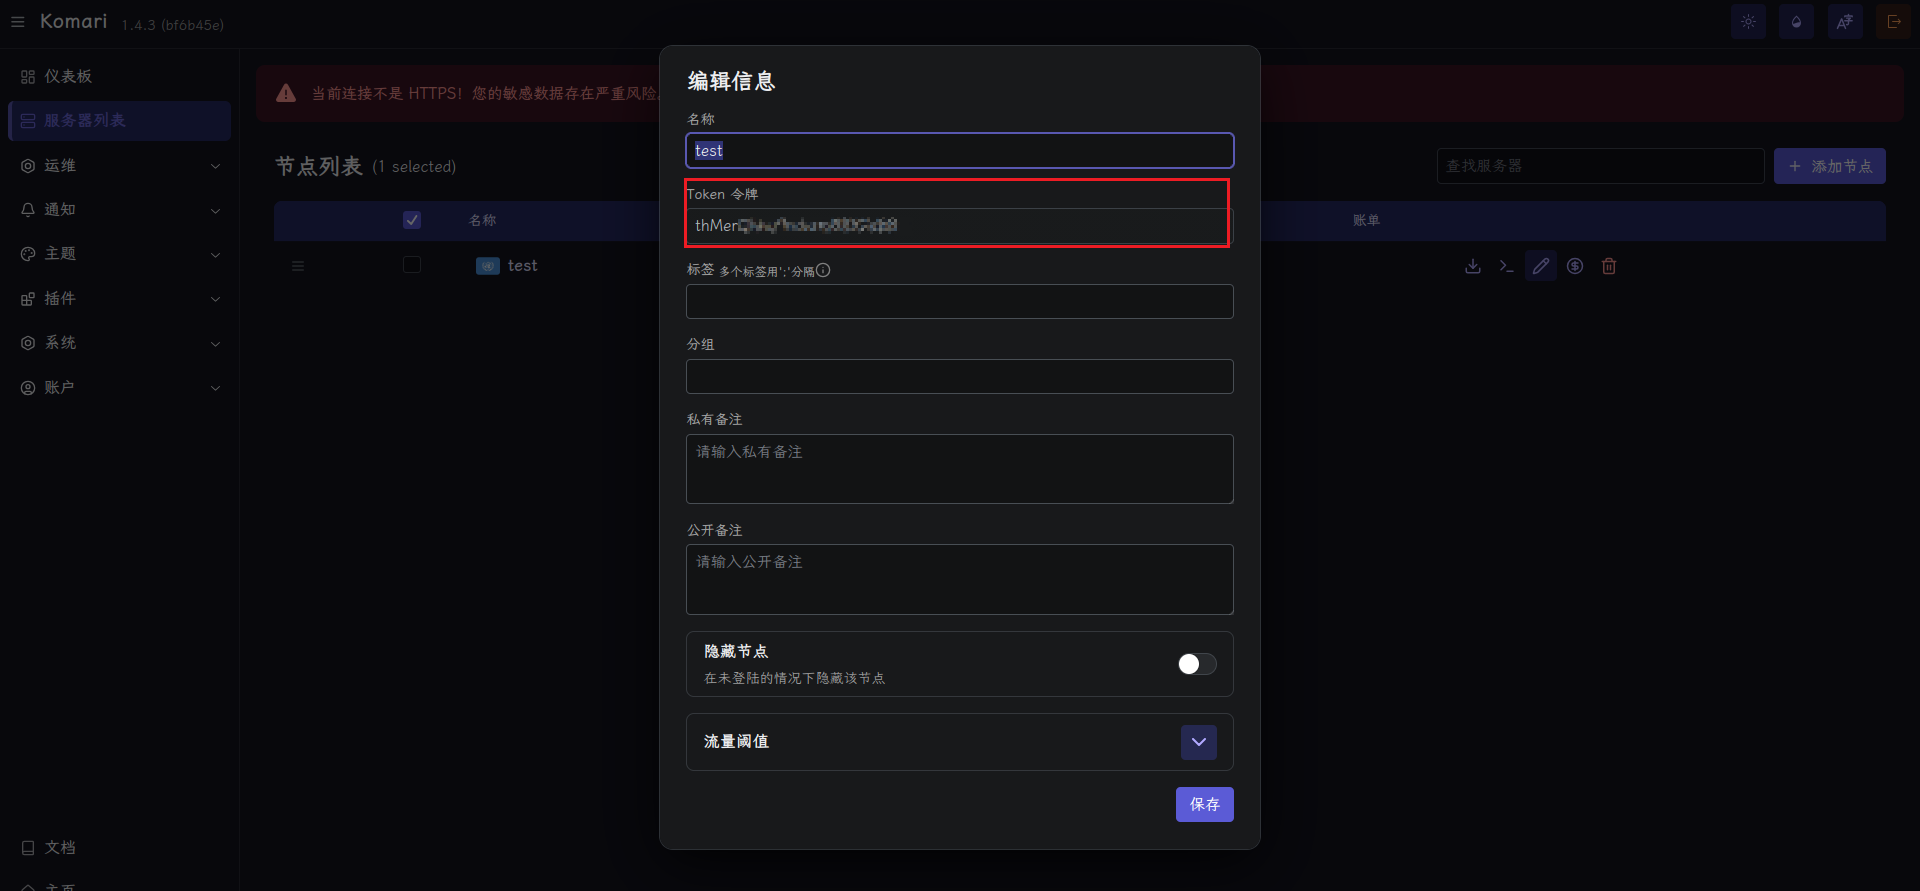Click the 账单 column header

click(1367, 220)
